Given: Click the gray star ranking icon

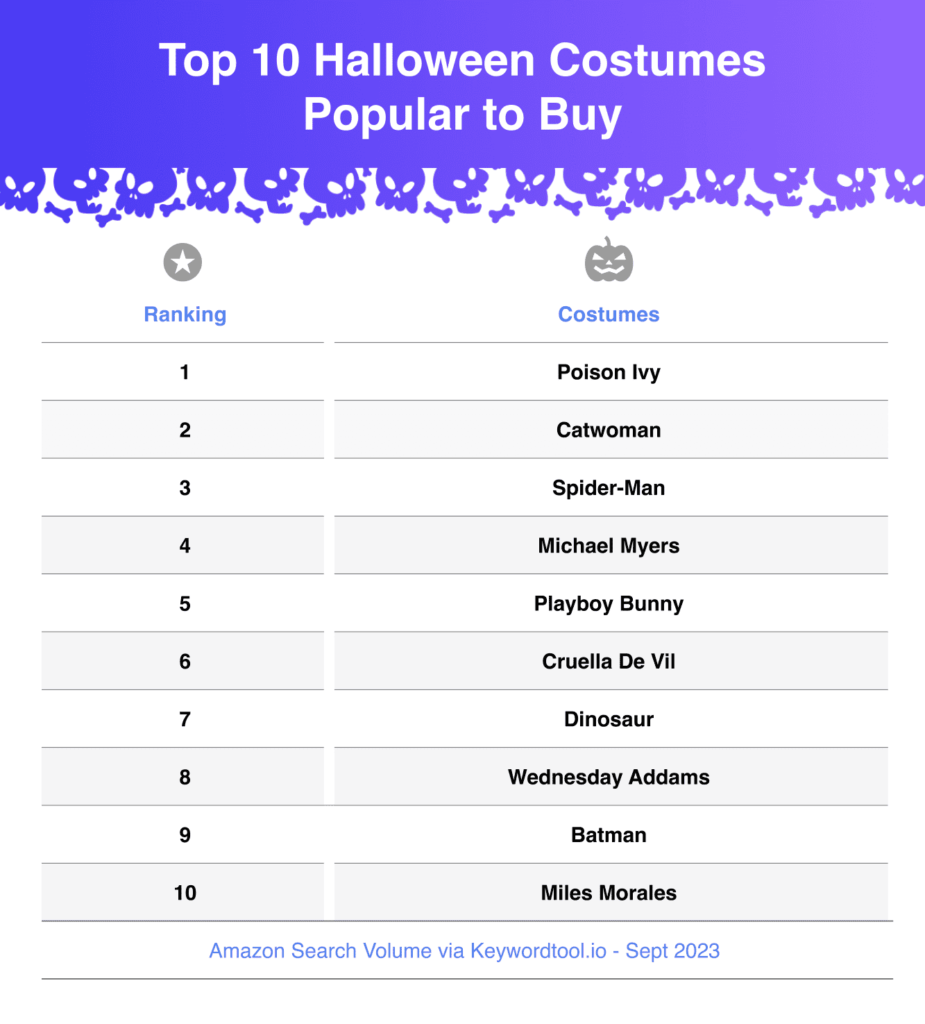Looking at the screenshot, I should pyautogui.click(x=183, y=263).
